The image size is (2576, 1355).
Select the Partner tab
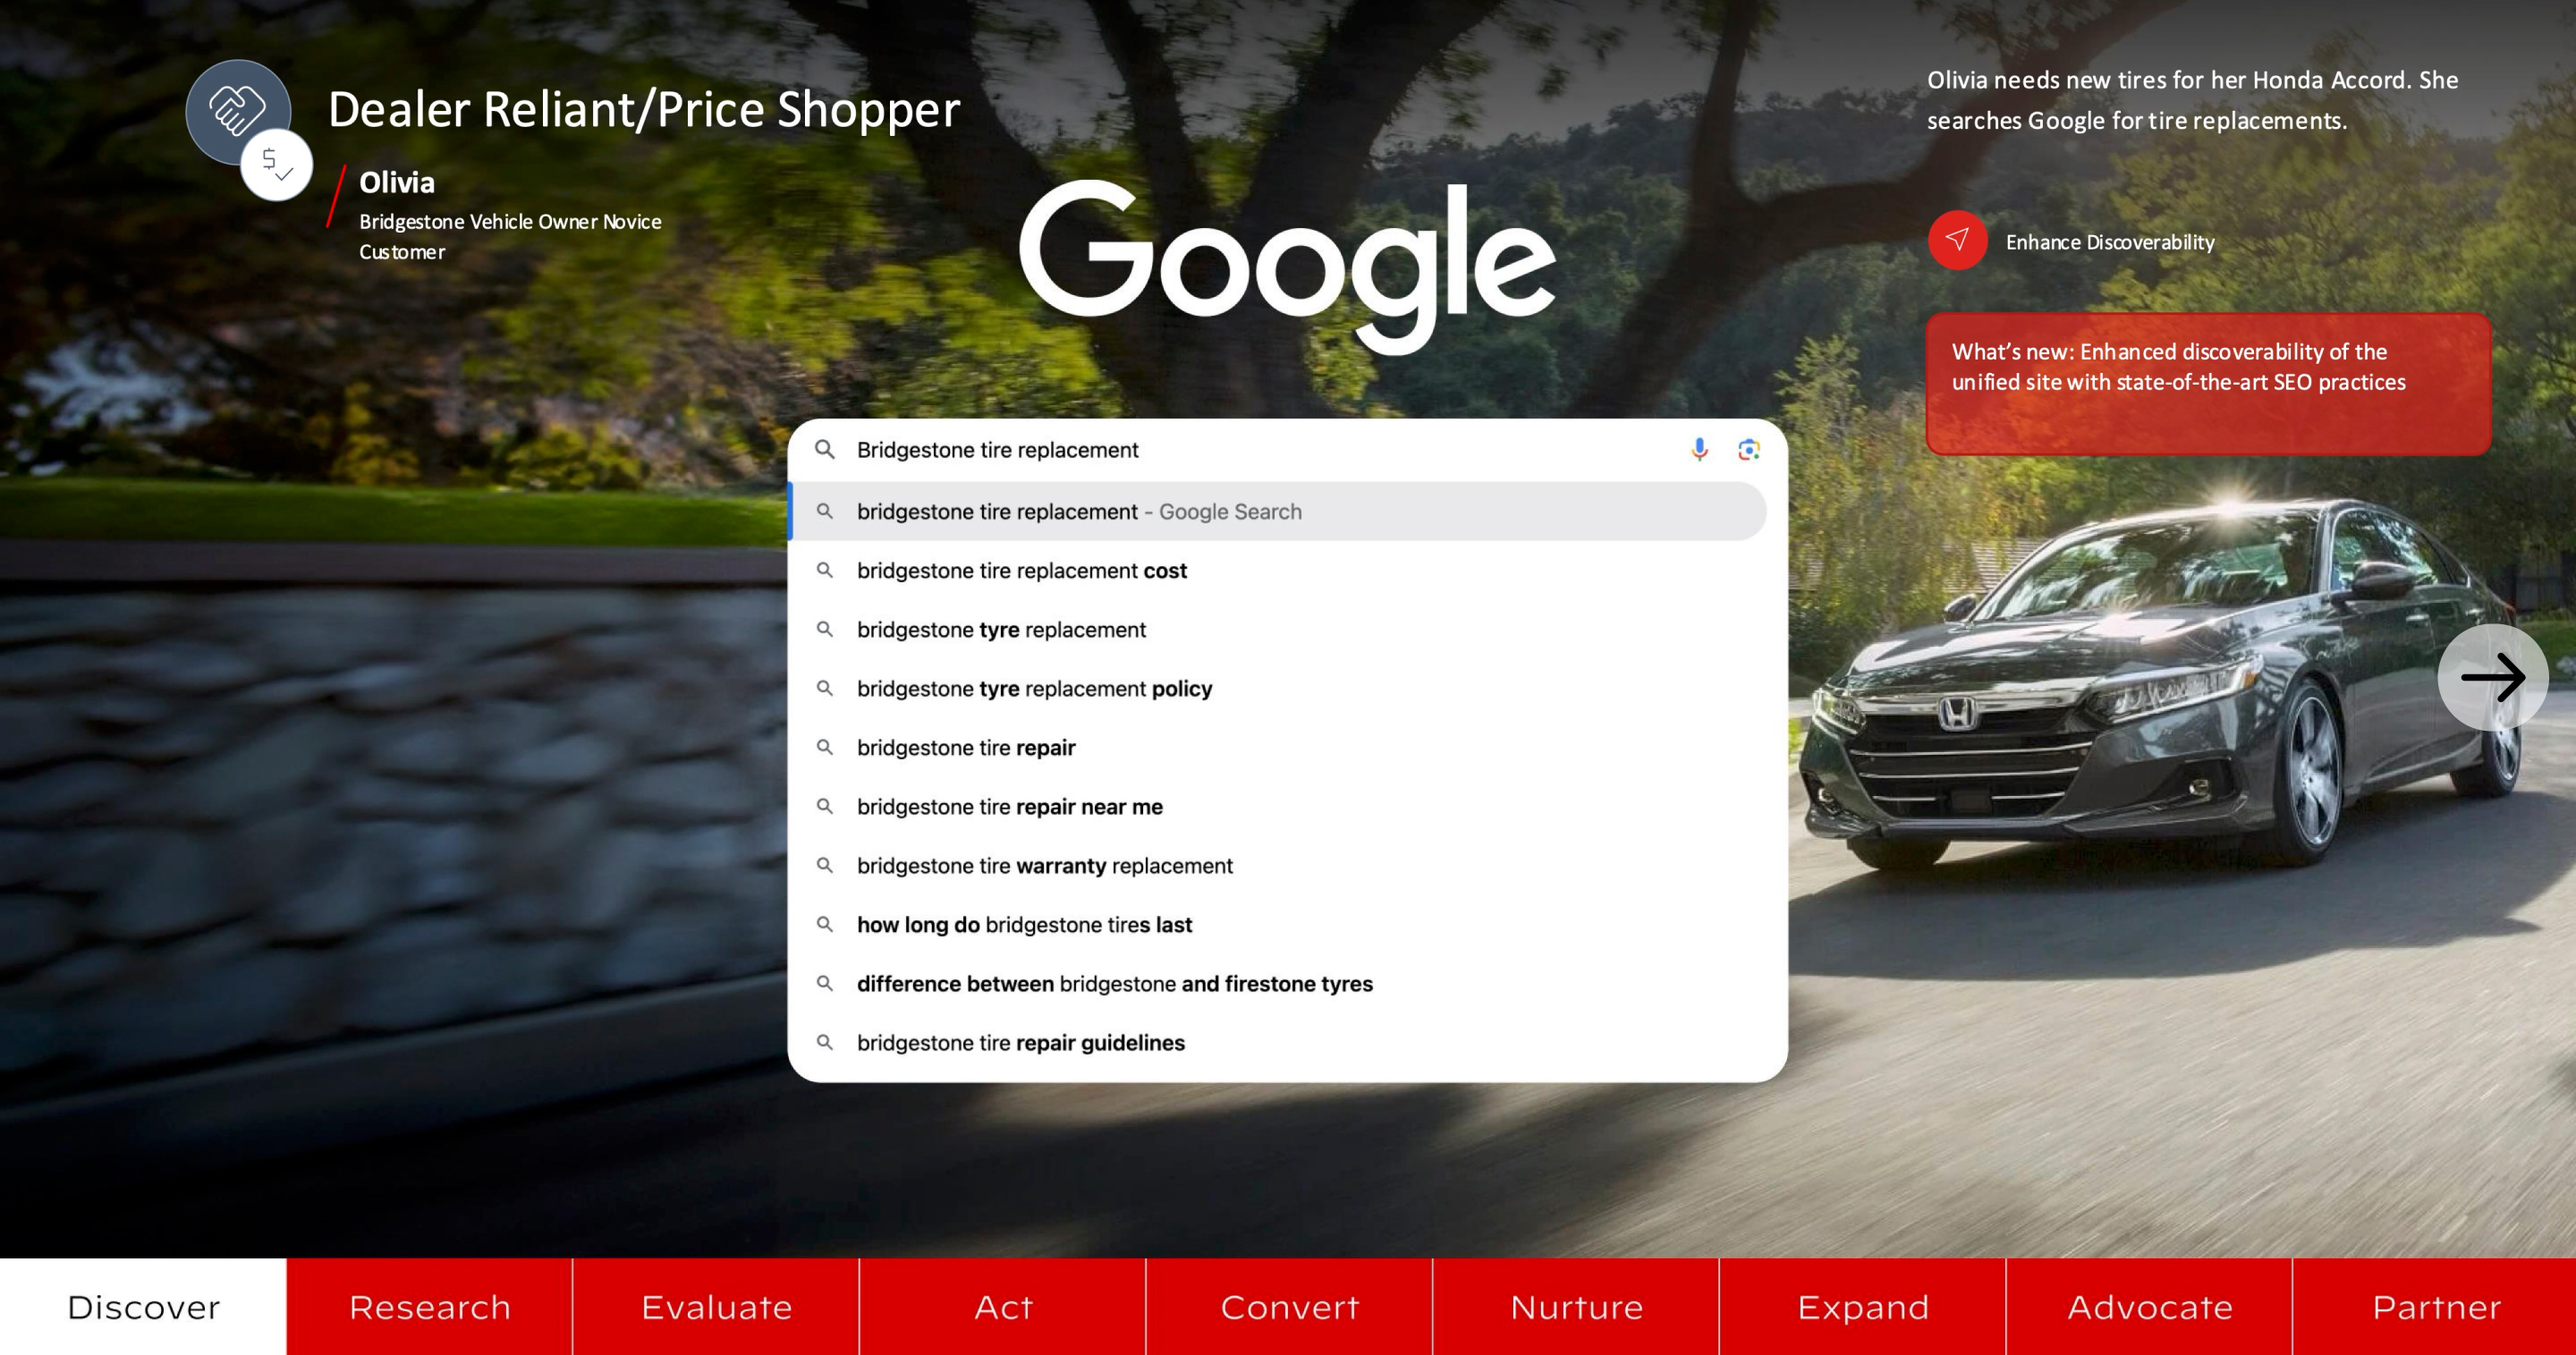(x=2435, y=1306)
